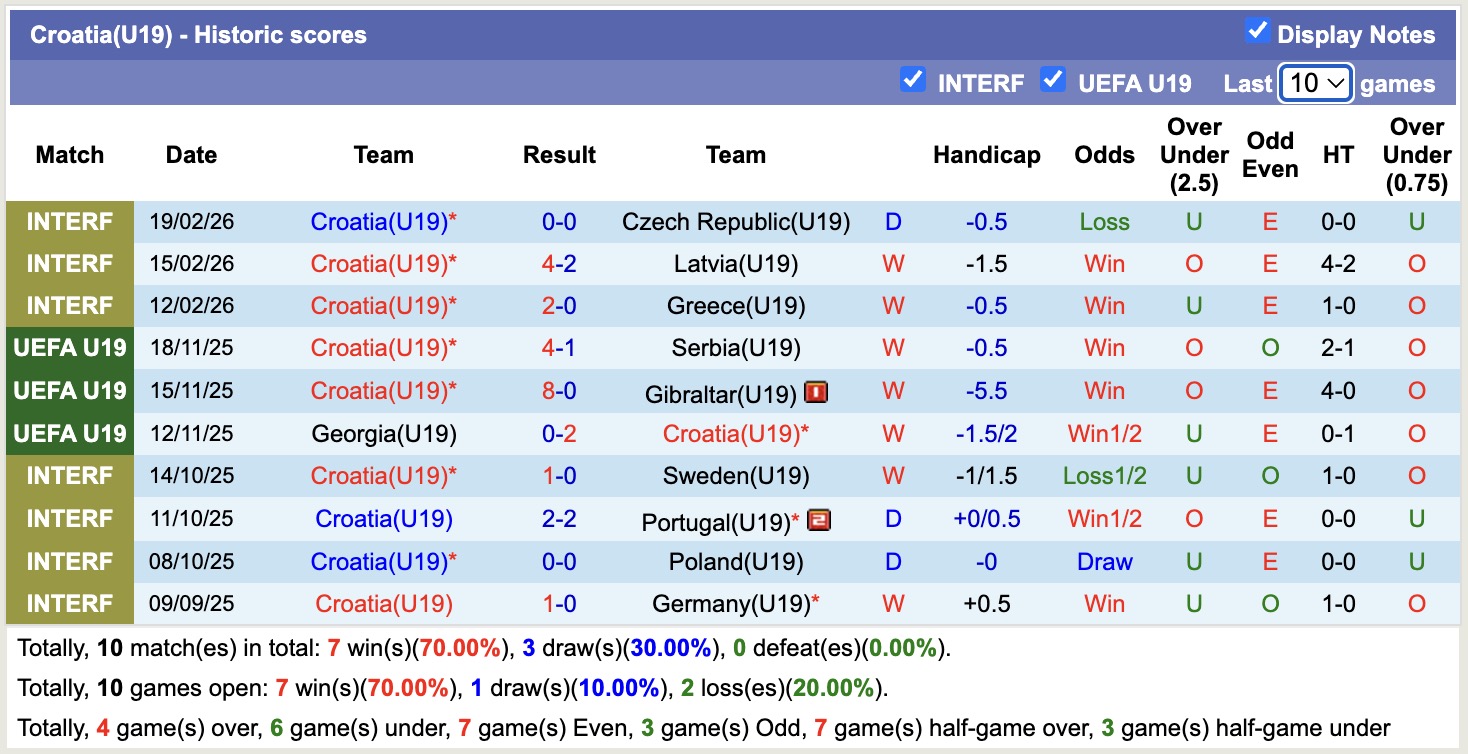Select the INTERF badge on the Czech Republic row

coord(69,221)
